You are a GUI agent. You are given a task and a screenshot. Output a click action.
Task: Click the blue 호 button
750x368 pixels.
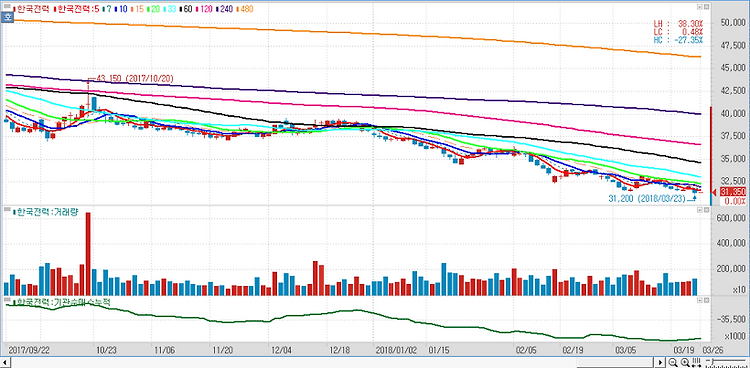(x=7, y=18)
